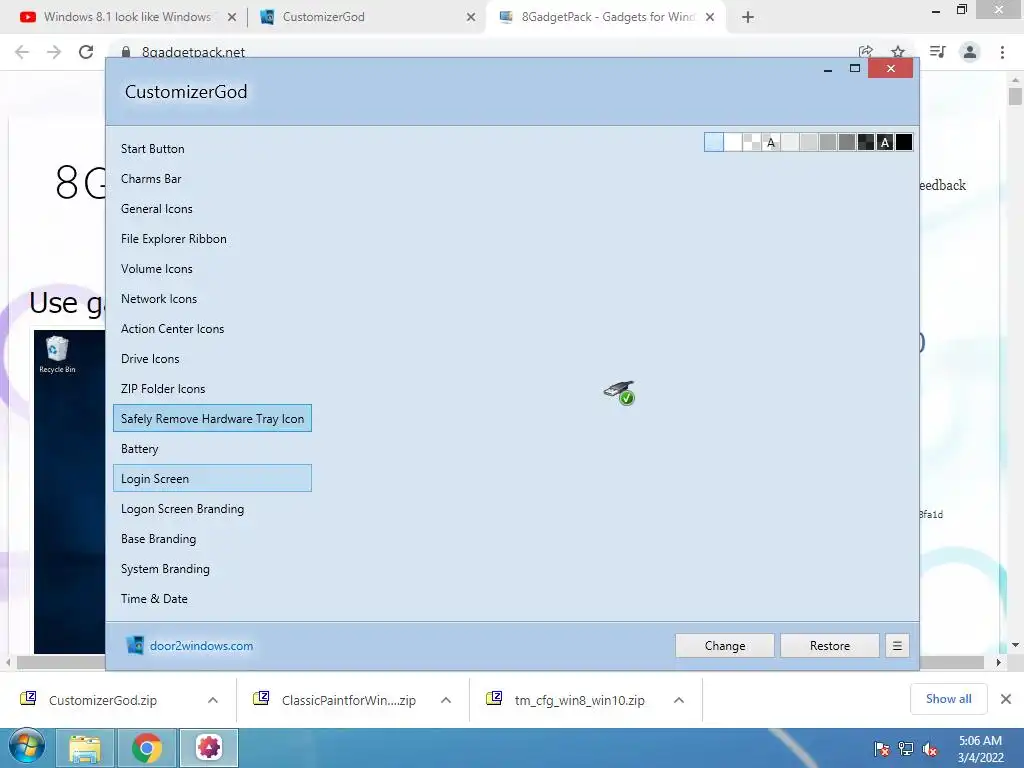Viewport: 1024px width, 768px height.
Task: Close the Chrome downloads bar
Action: pos(1006,699)
